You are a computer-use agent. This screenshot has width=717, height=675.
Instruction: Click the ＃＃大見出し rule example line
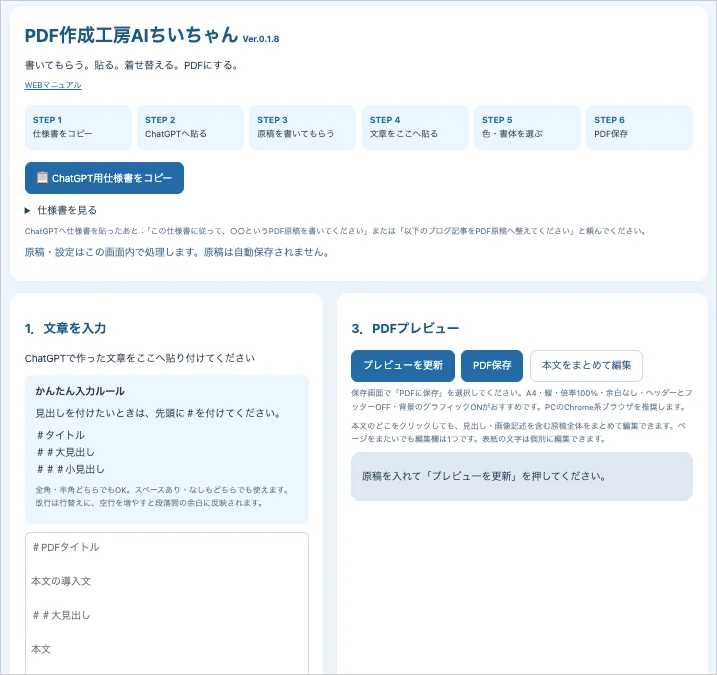(x=65, y=452)
